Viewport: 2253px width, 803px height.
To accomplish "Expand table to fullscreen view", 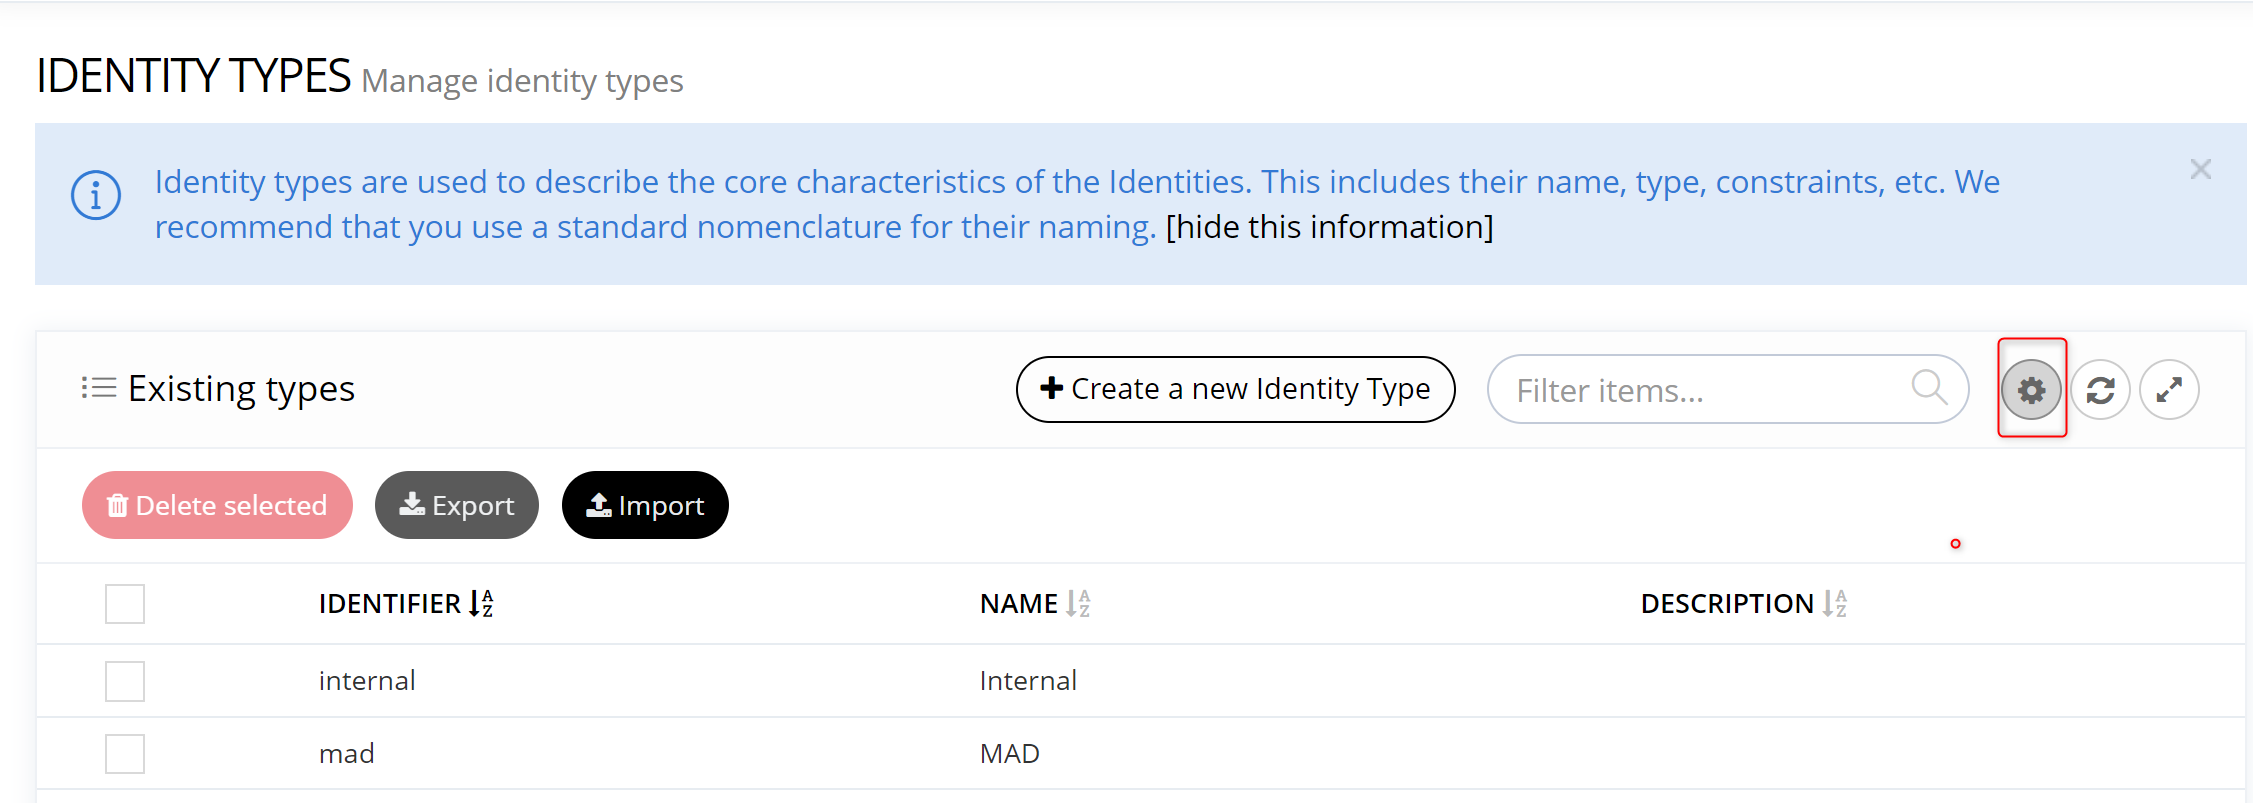I will [2169, 390].
